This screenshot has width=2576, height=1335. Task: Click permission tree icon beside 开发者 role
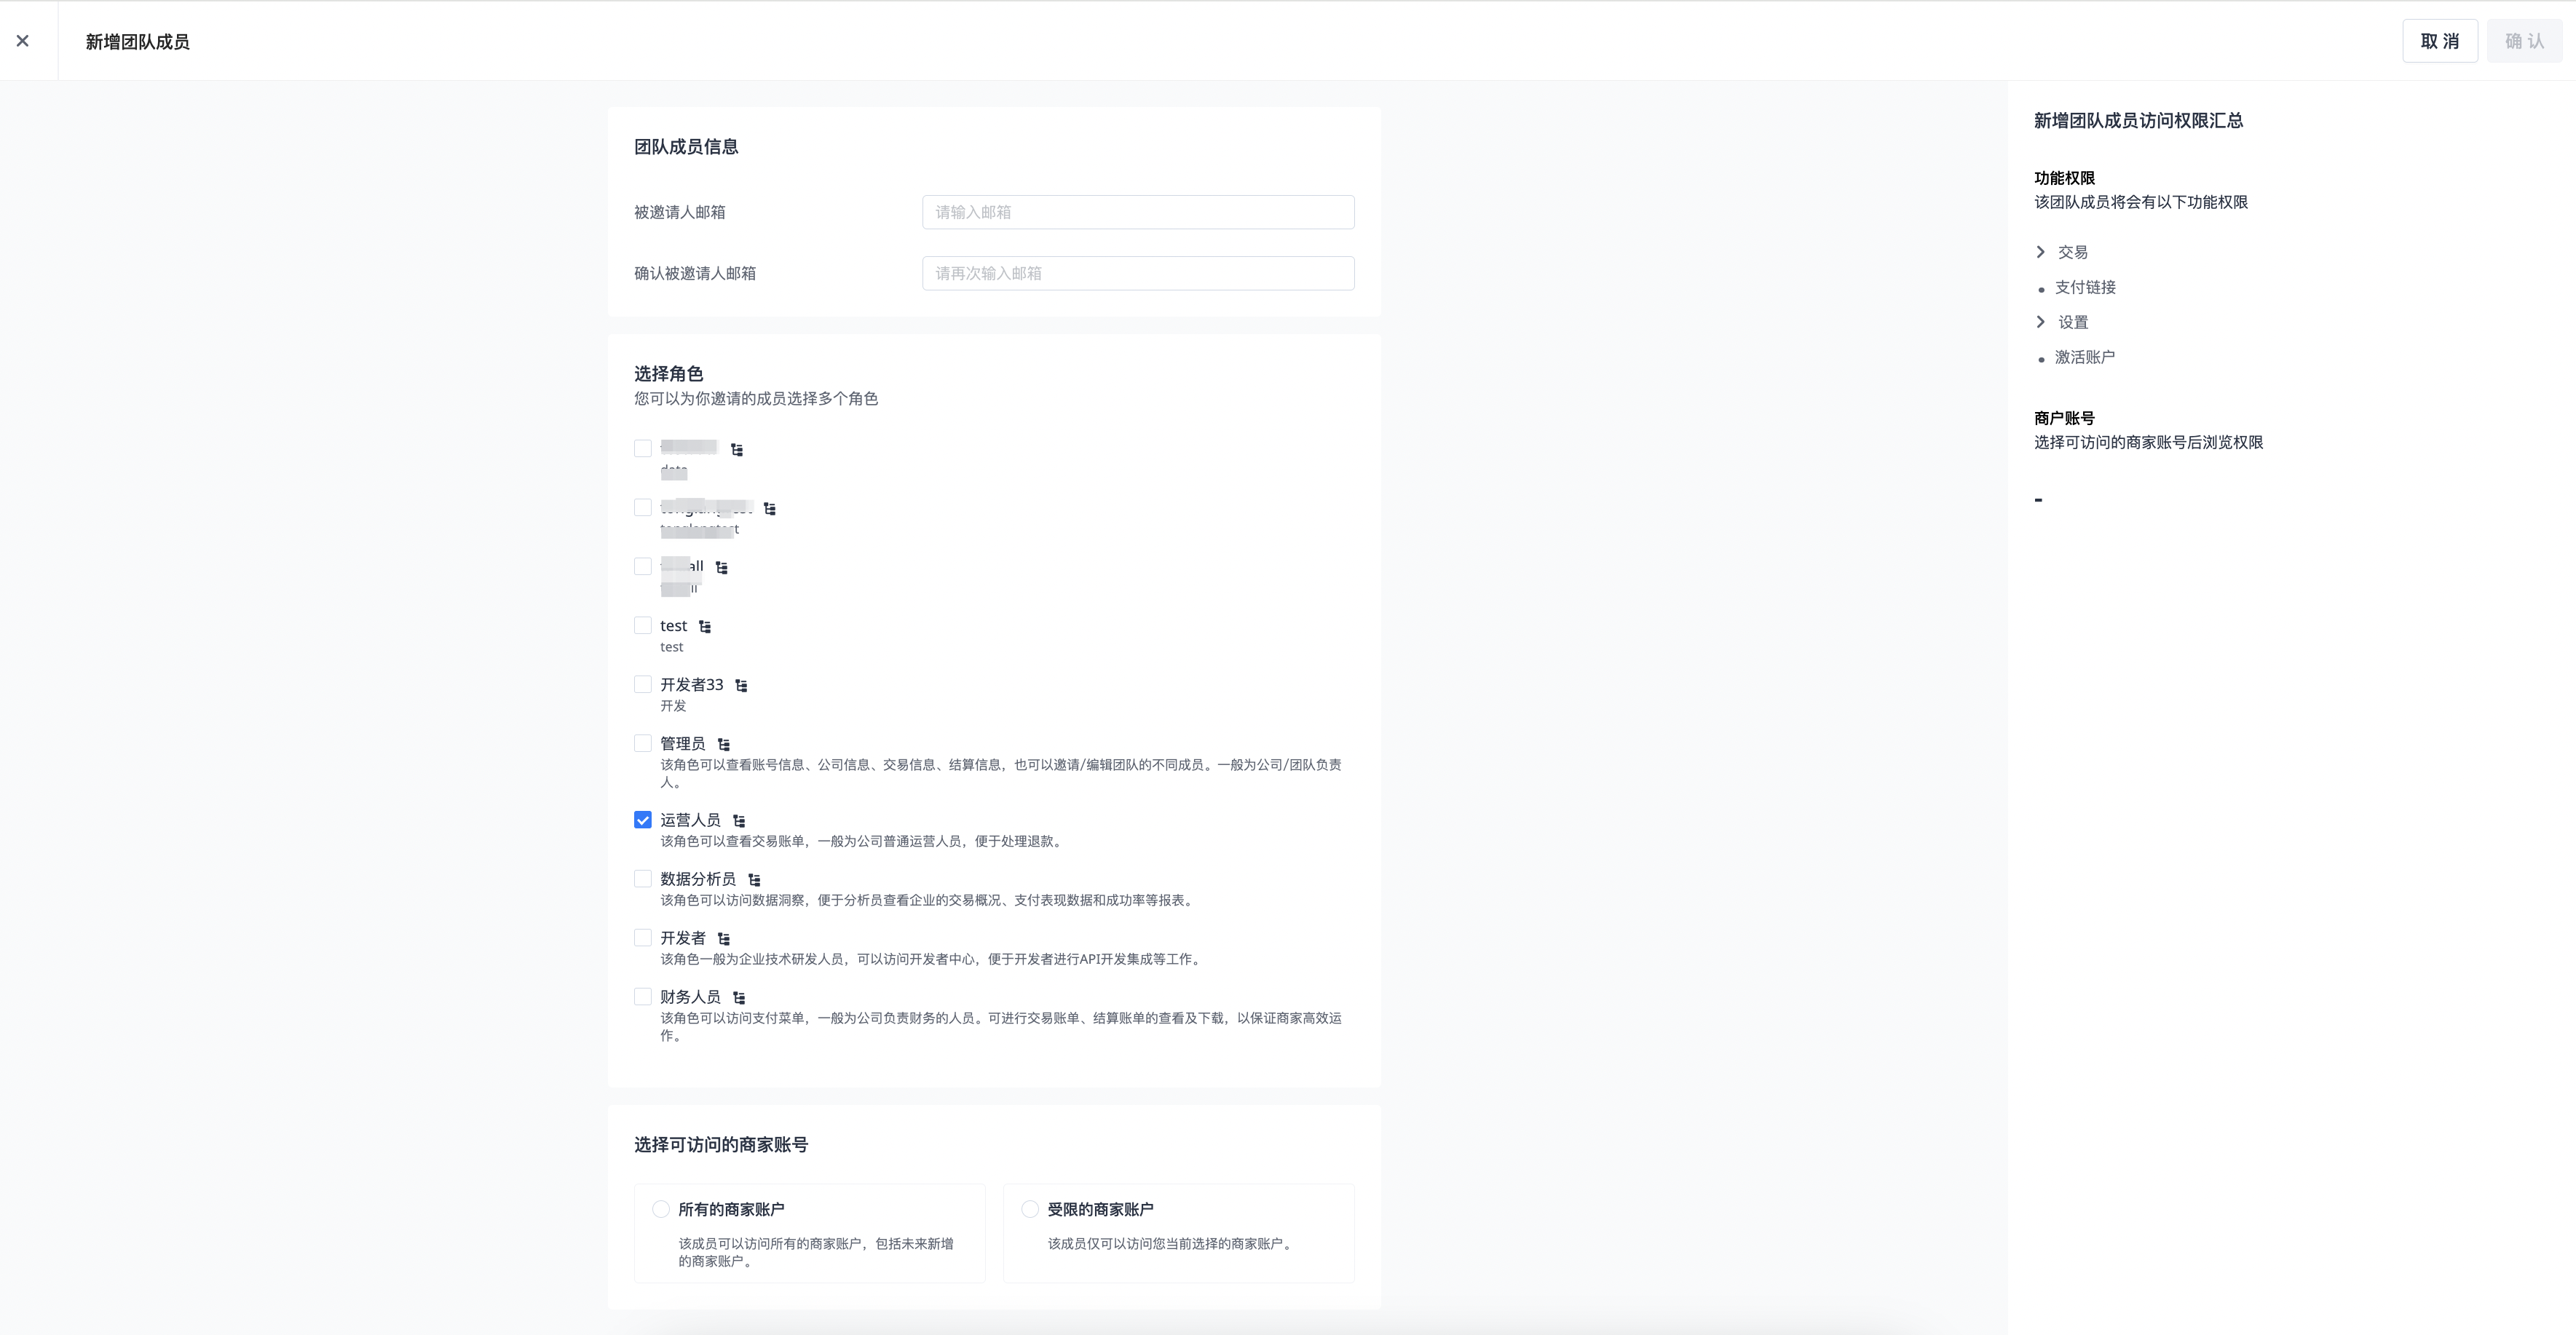[724, 939]
